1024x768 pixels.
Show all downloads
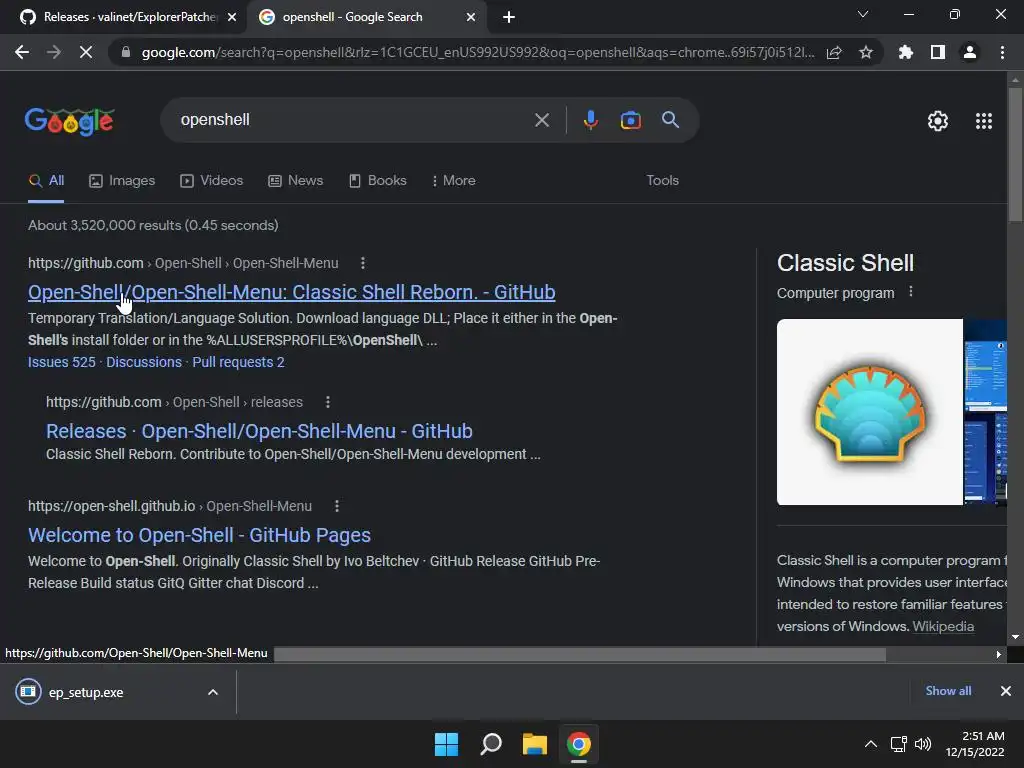[948, 691]
